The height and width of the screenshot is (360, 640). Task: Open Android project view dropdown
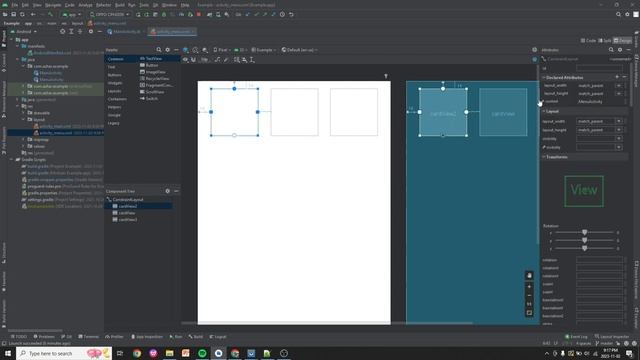point(24,31)
